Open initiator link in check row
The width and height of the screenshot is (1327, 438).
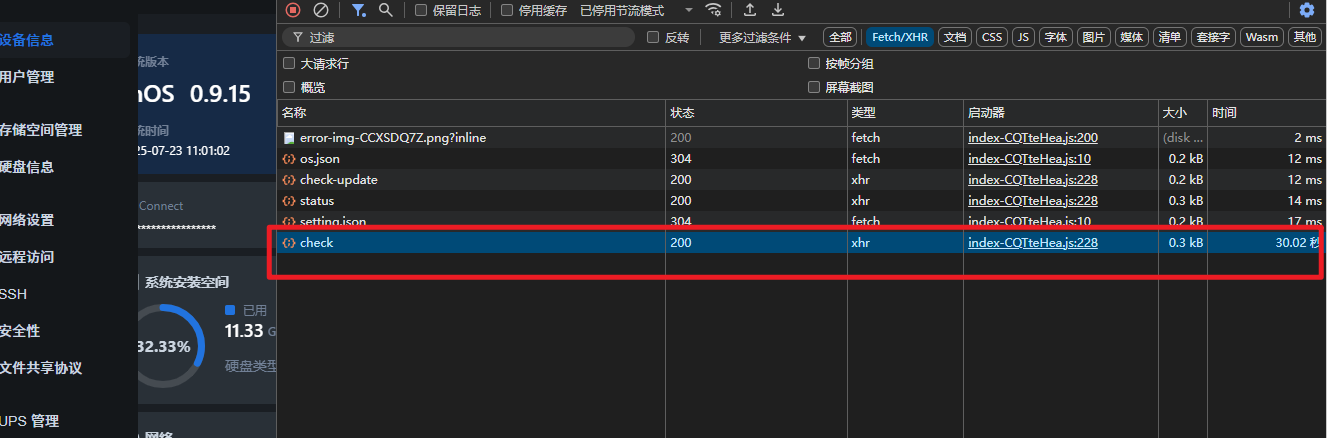point(1033,243)
